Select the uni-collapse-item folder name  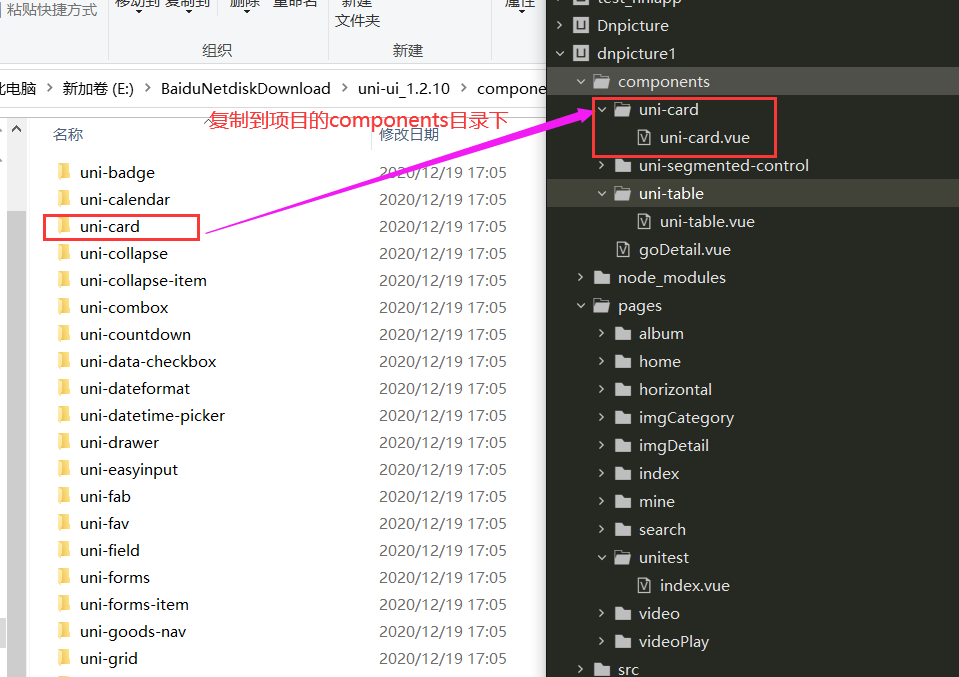pyautogui.click(x=143, y=280)
